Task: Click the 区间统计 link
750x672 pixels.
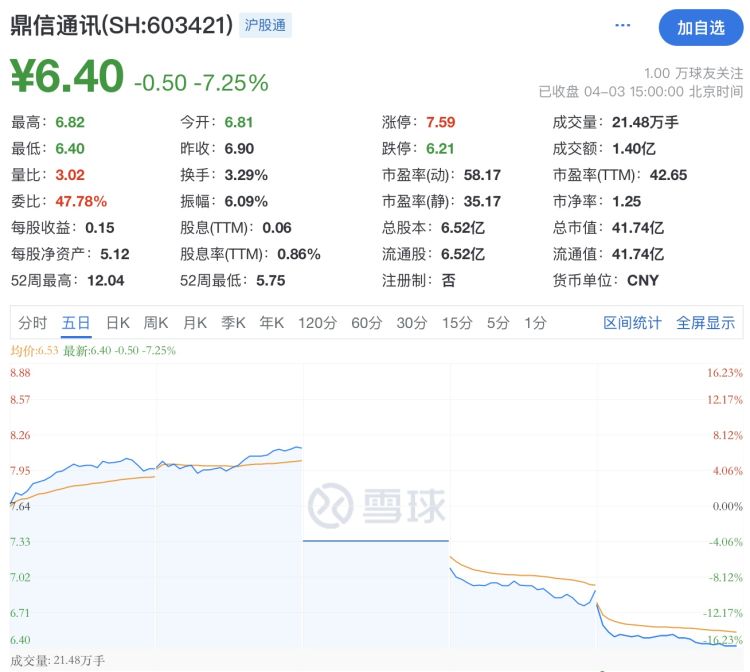Action: pyautogui.click(x=632, y=323)
